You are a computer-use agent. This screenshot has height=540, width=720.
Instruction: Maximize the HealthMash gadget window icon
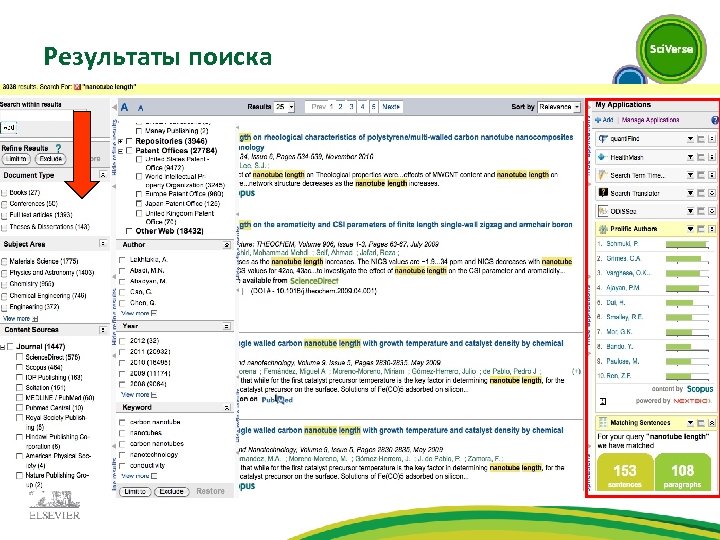click(x=701, y=157)
